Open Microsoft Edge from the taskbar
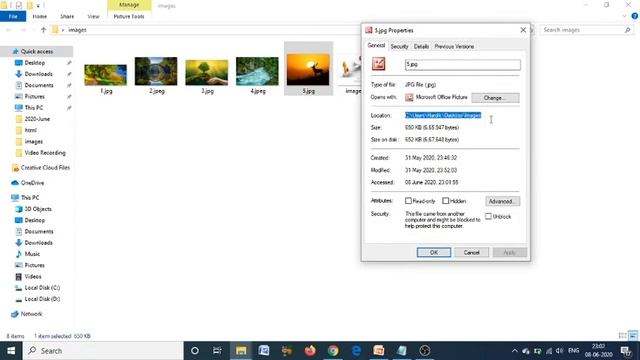Screen dimensions: 640x360 [356, 351]
